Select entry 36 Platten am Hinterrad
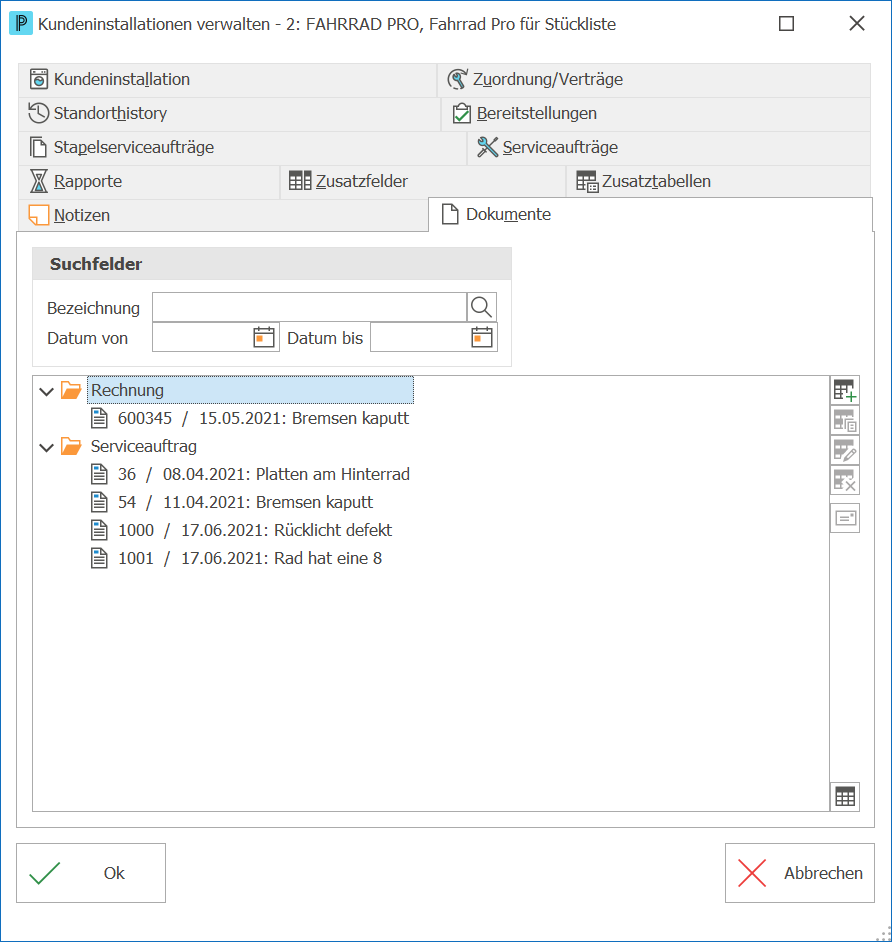Viewport: 892px width, 942px height. (264, 474)
